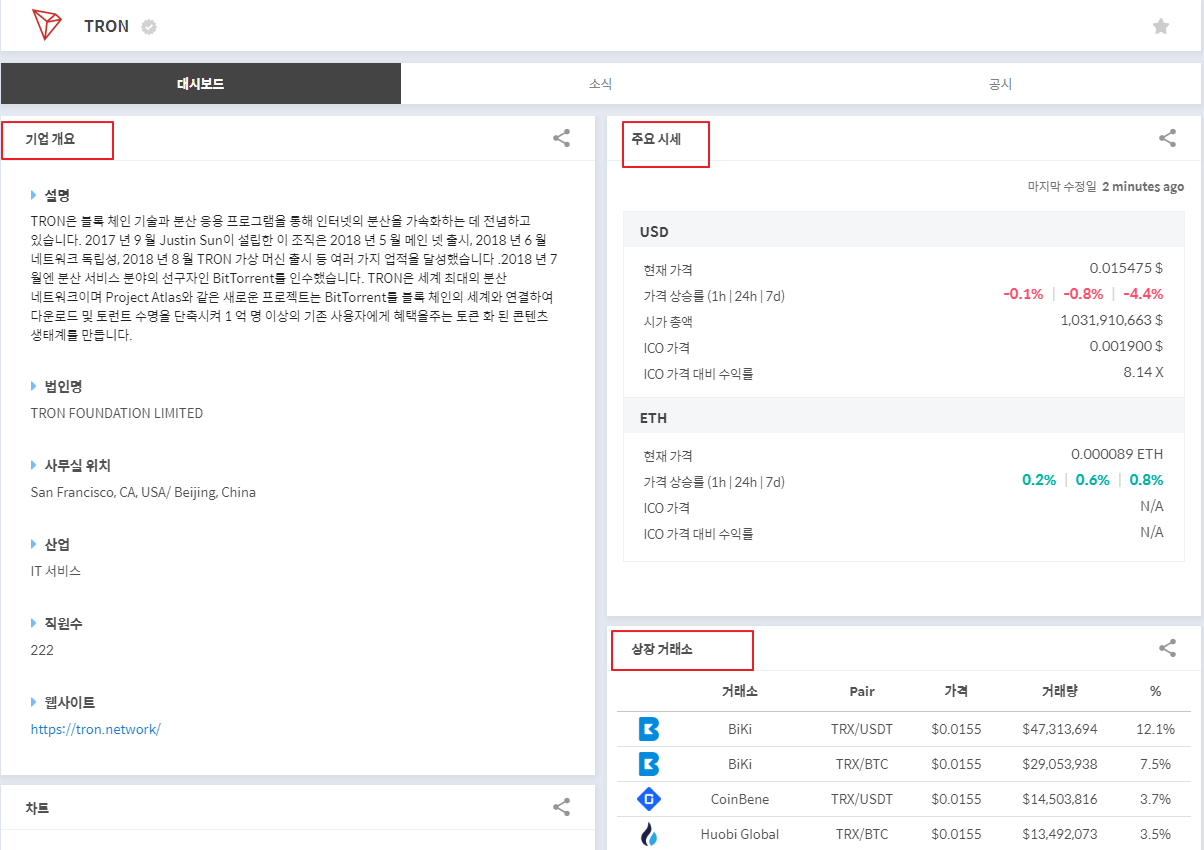This screenshot has width=1204, height=850.
Task: Click the ETH 0.8% 7d change
Action: pos(1146,480)
